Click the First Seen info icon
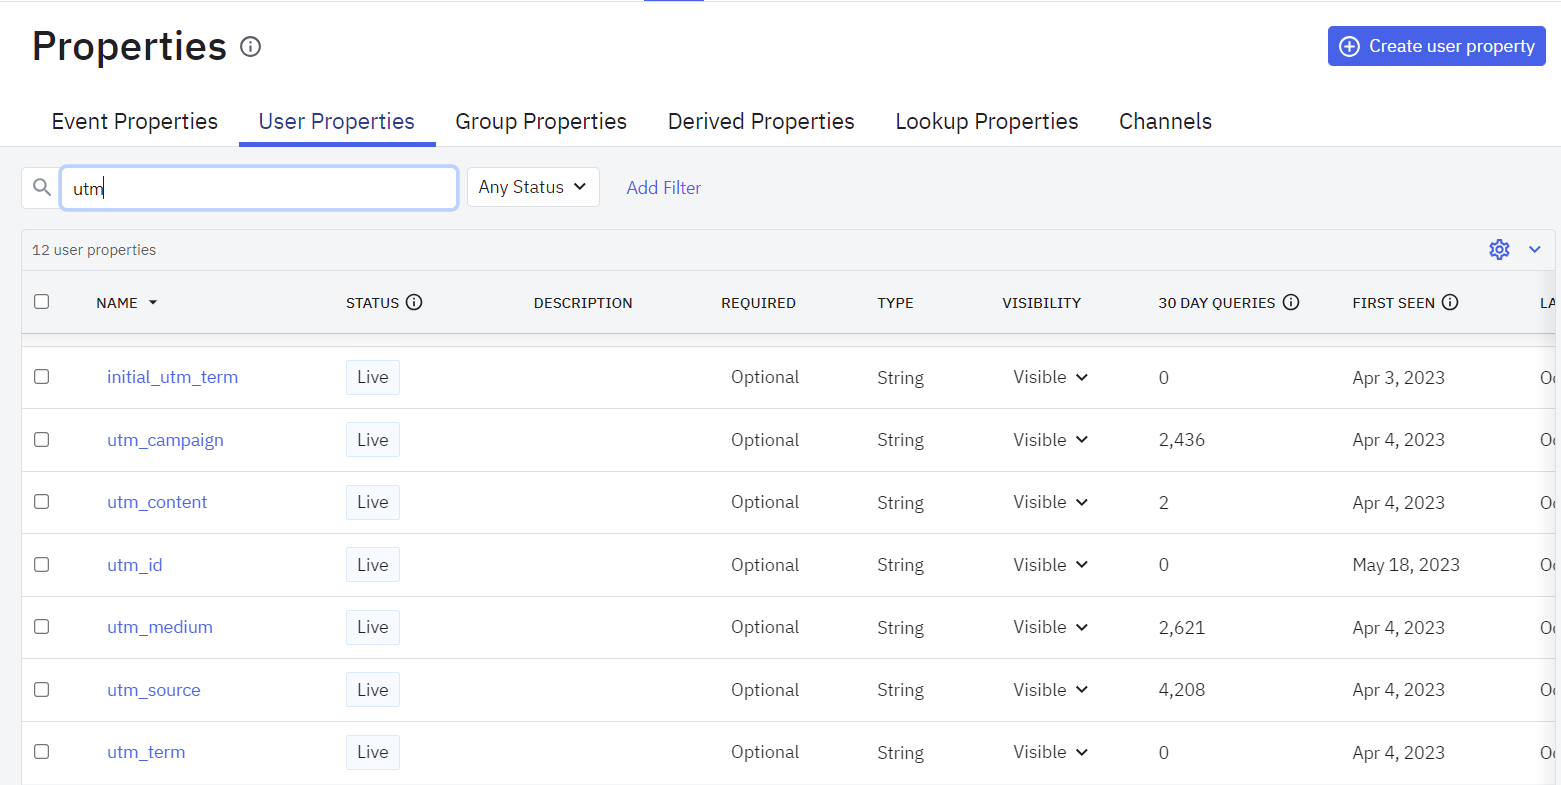This screenshot has width=1561, height=785. (x=1450, y=302)
